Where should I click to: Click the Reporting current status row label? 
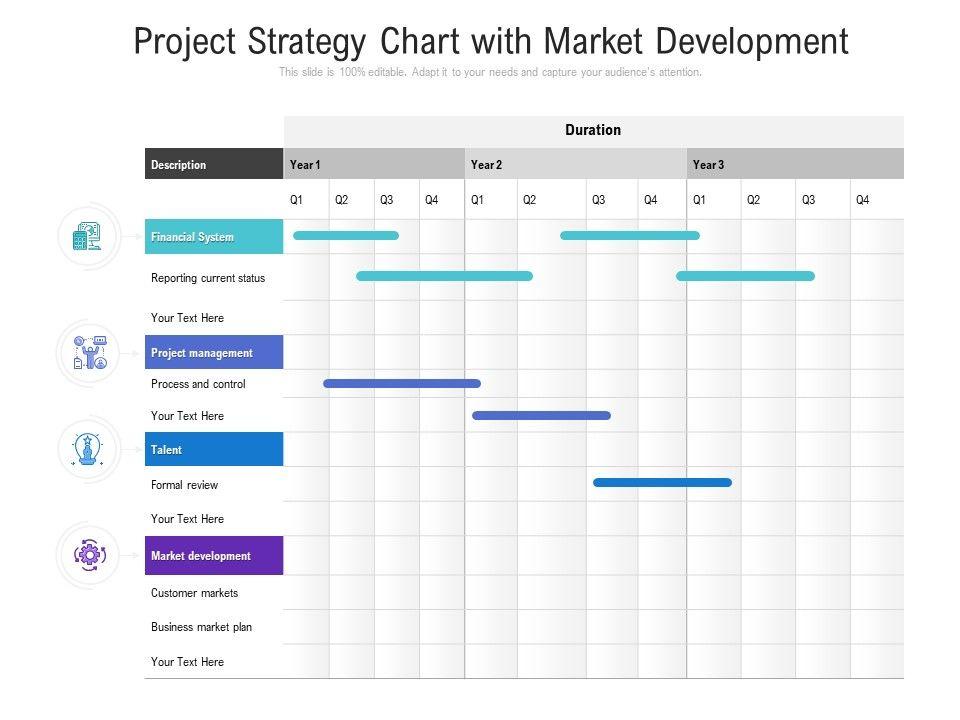point(208,278)
